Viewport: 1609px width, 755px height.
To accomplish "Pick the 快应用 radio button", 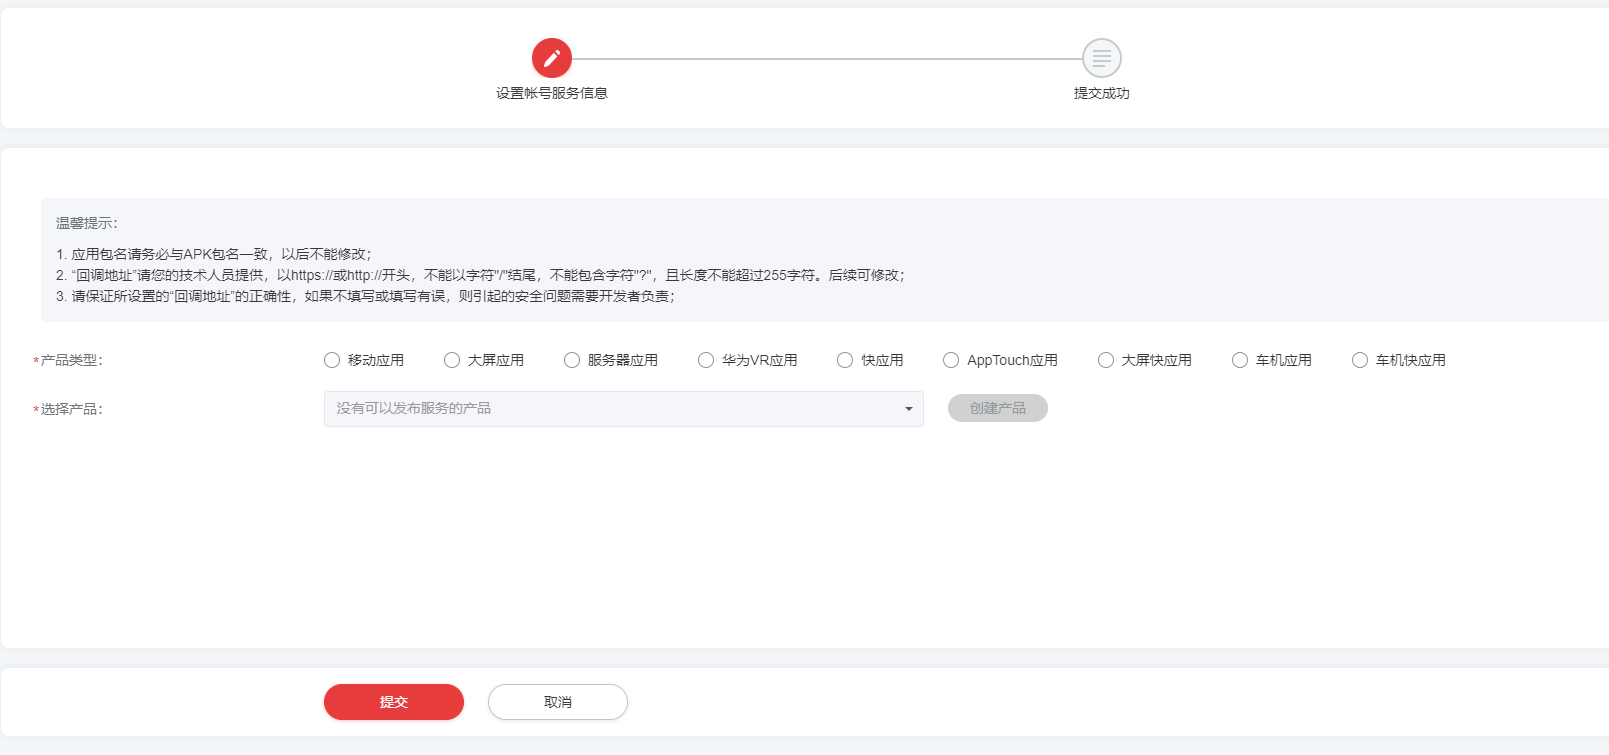I will click(845, 360).
